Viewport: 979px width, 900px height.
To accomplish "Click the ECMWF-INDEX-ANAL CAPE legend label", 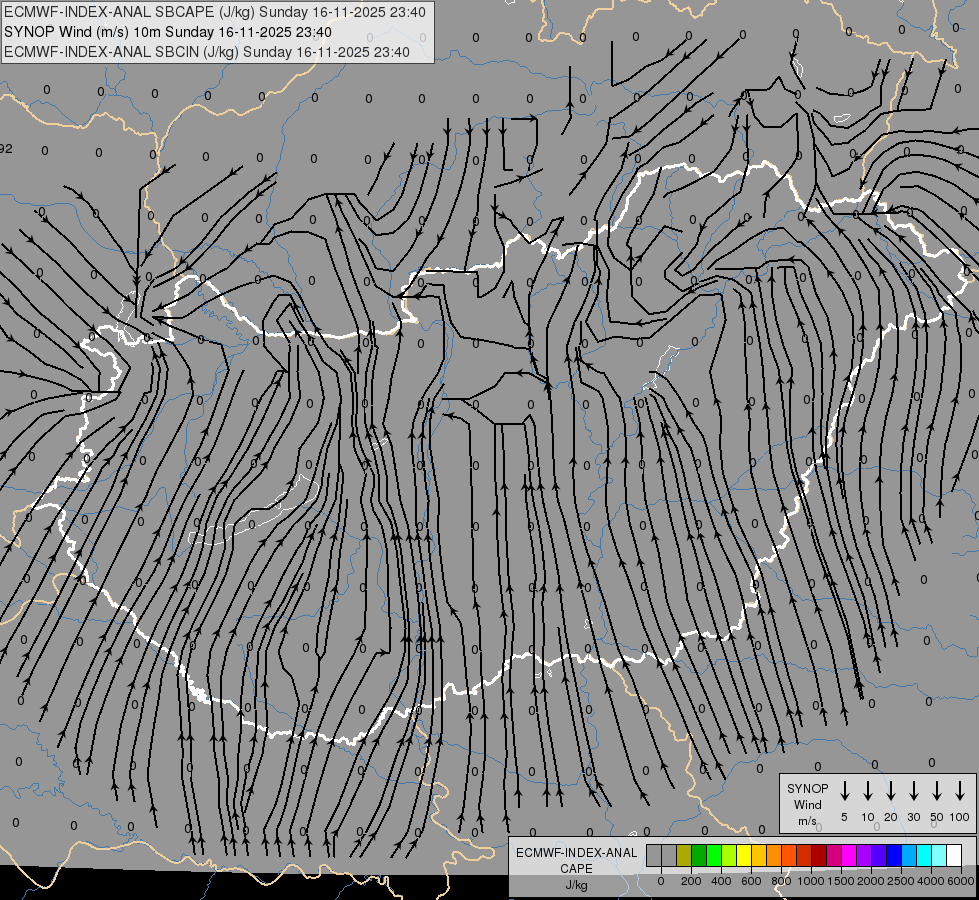I will [576, 868].
